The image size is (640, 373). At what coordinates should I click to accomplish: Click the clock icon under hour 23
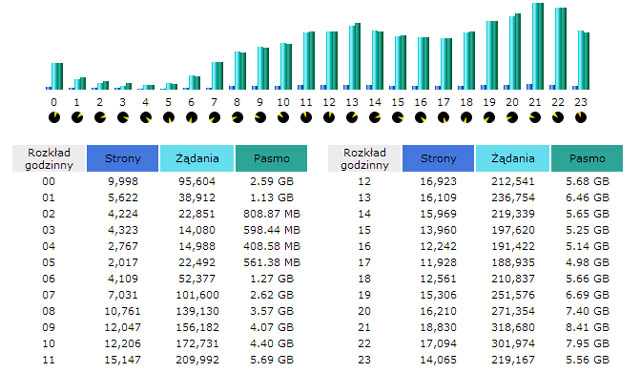pyautogui.click(x=581, y=118)
